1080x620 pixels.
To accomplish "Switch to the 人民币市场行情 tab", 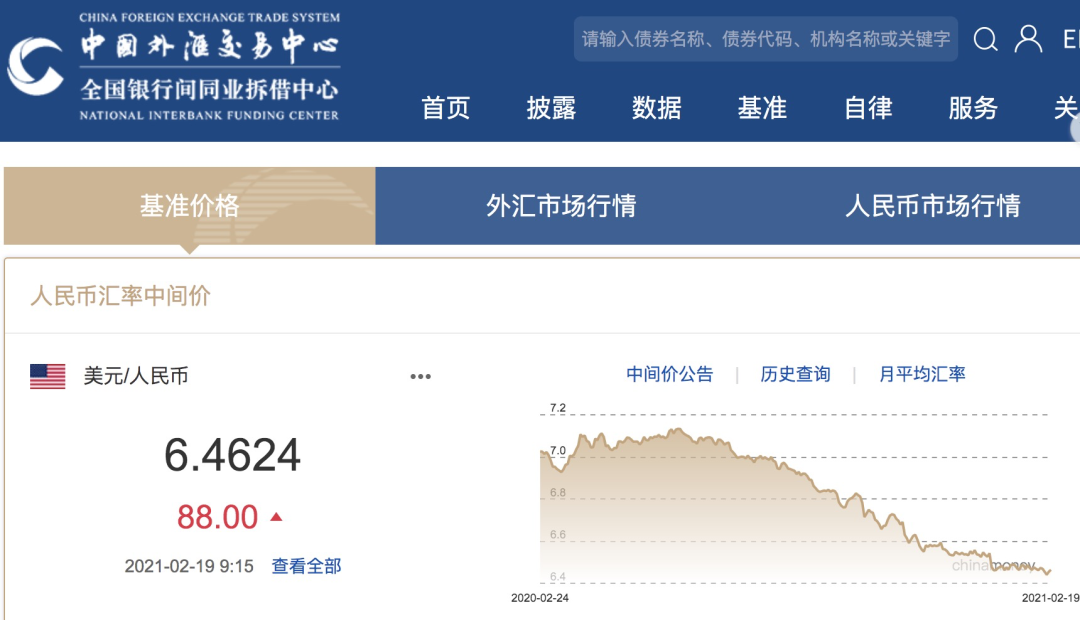I will tap(932, 205).
